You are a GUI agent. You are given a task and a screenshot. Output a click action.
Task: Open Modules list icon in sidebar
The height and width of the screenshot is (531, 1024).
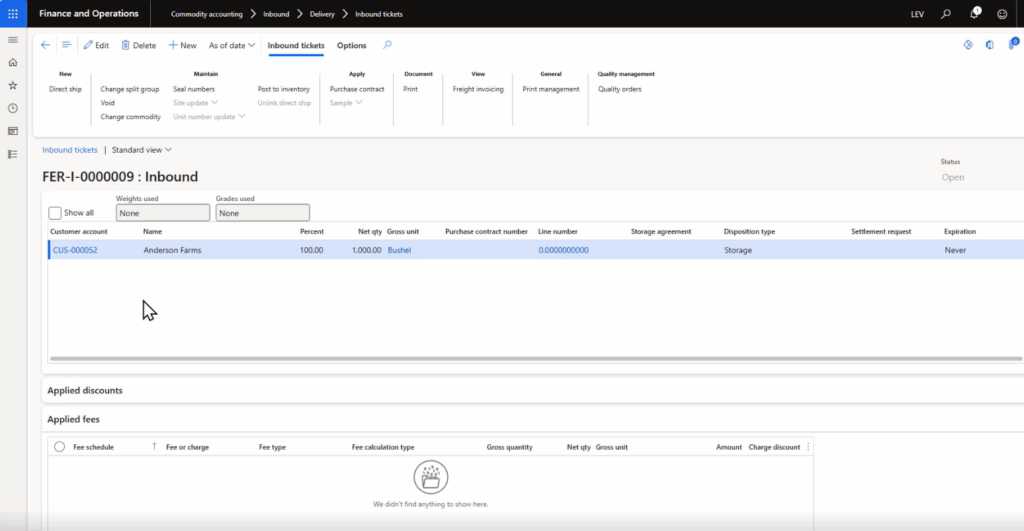[x=12, y=154]
